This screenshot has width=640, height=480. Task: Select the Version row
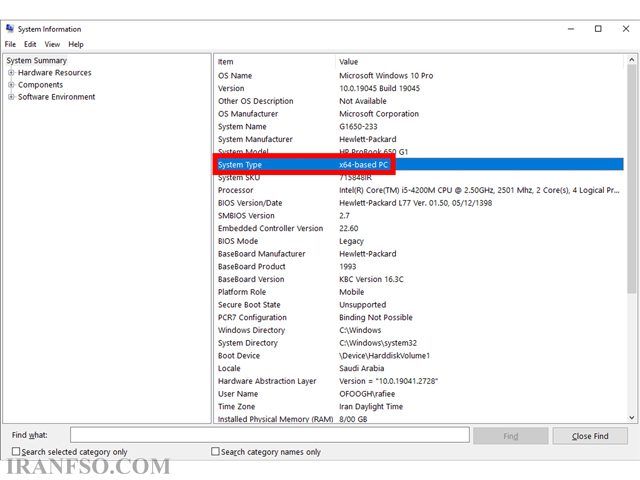tap(419, 88)
